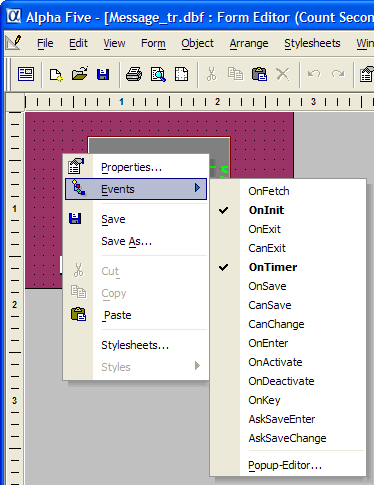Select the AskSaveChange event
The width and height of the screenshot is (374, 485).
pos(288,438)
